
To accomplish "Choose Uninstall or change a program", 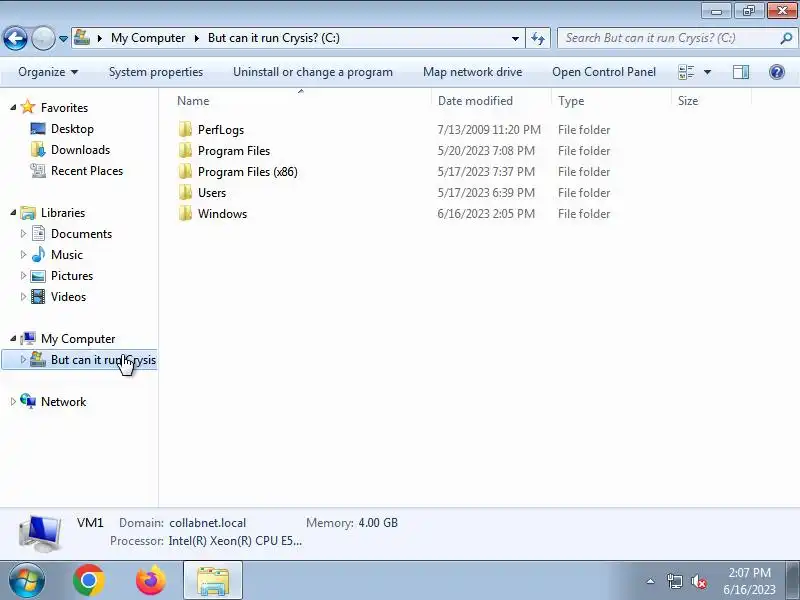I will coord(313,72).
